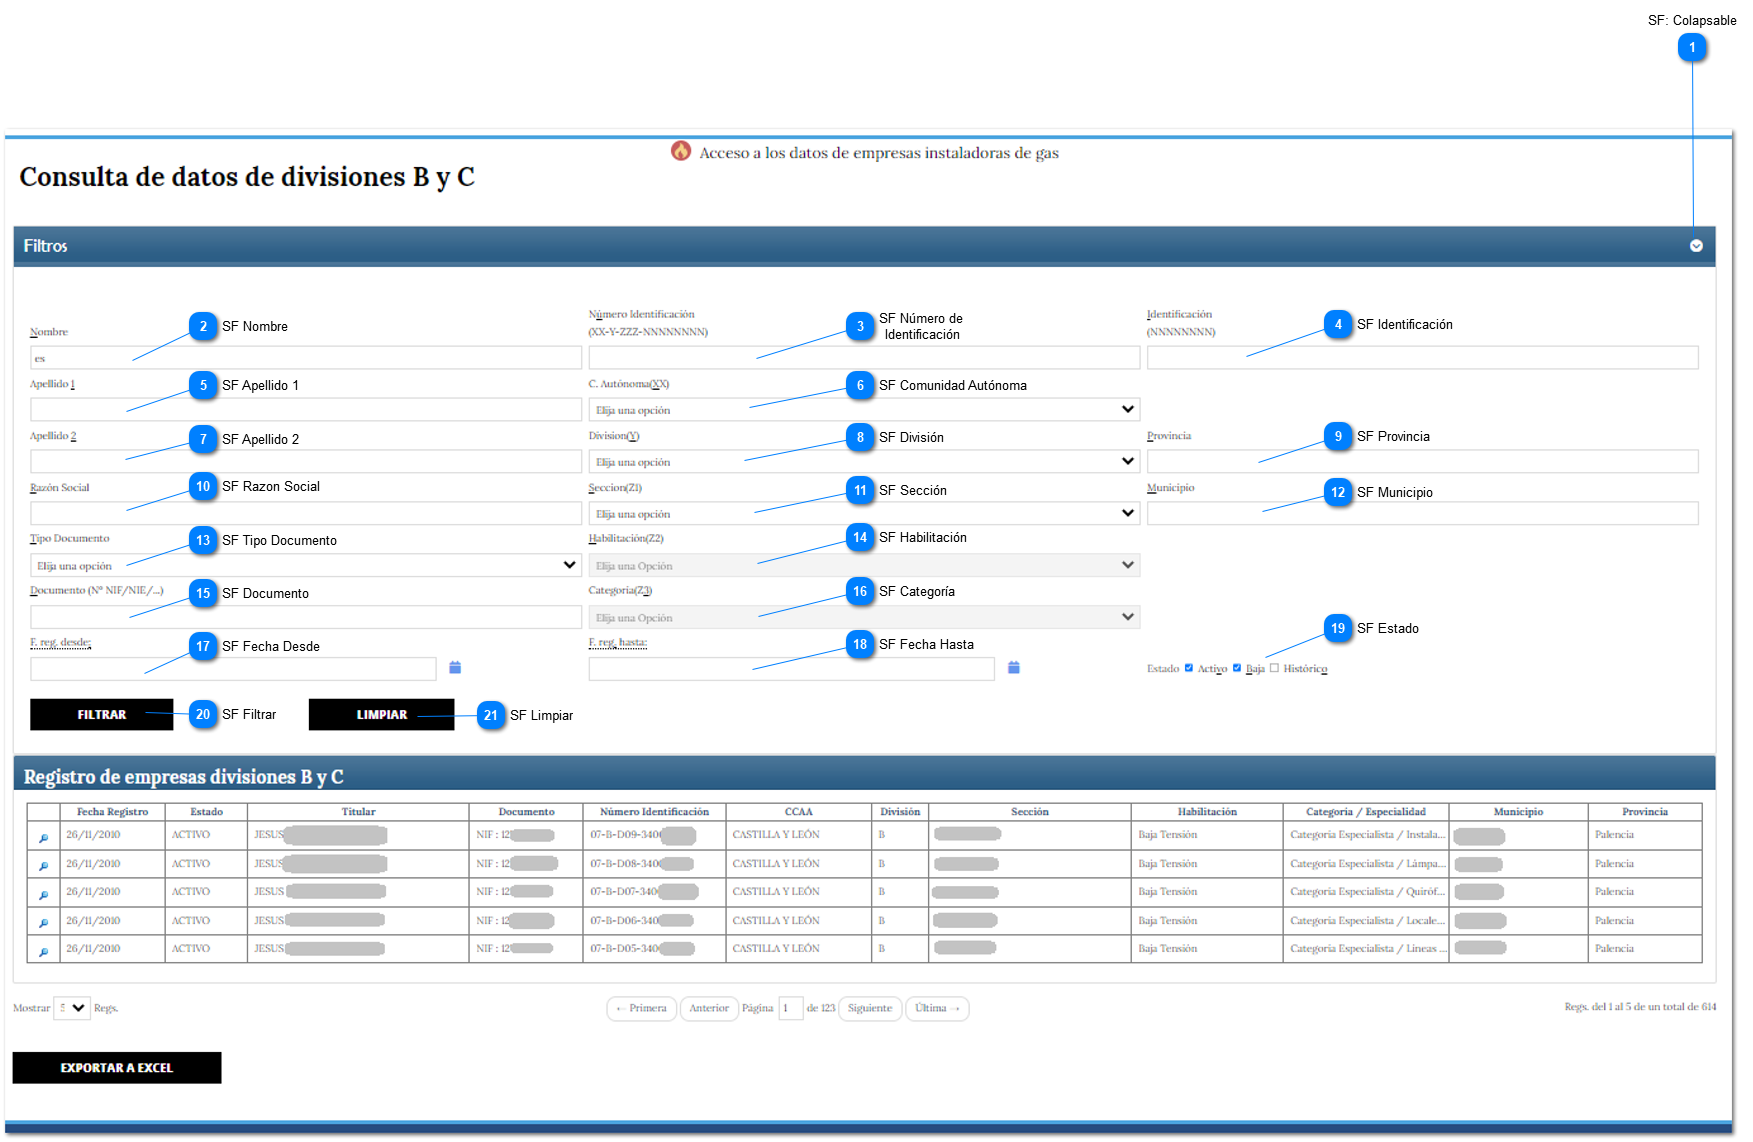Image resolution: width=1753 pixels, height=1142 pixels.
Task: Go to Primera page
Action: pos(642,1009)
